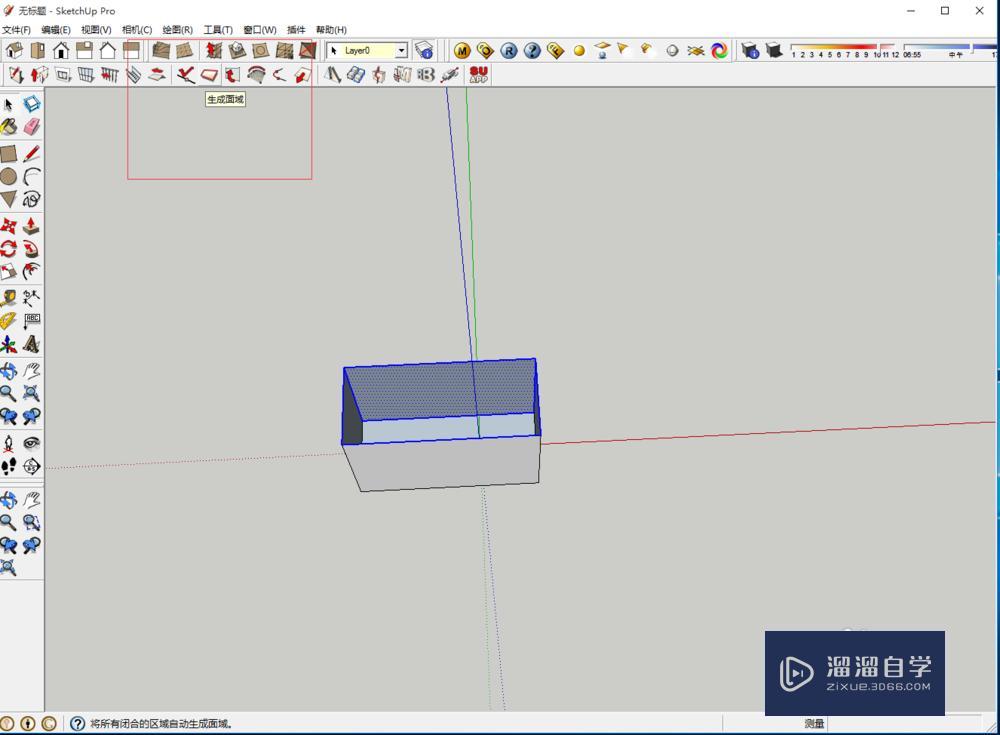Open the 文件(F) File menu
1000x735 pixels.
pyautogui.click(x=16, y=30)
